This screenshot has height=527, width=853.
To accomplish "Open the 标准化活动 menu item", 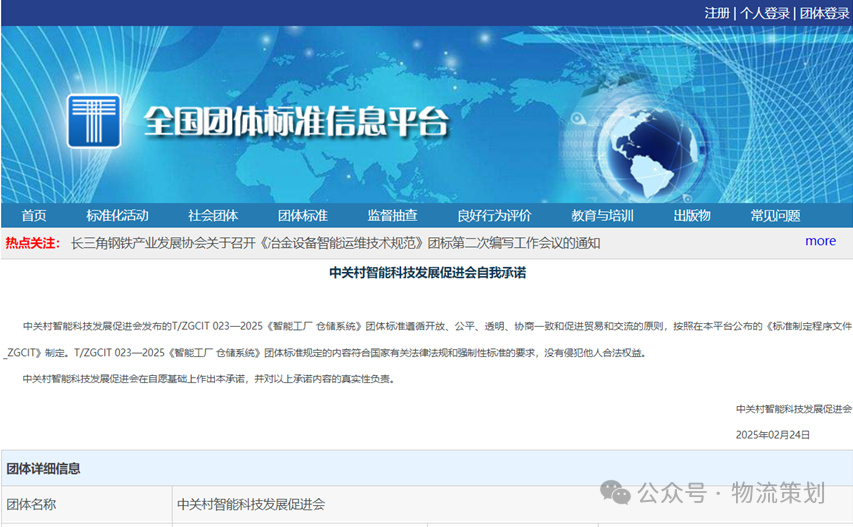I will (x=118, y=216).
